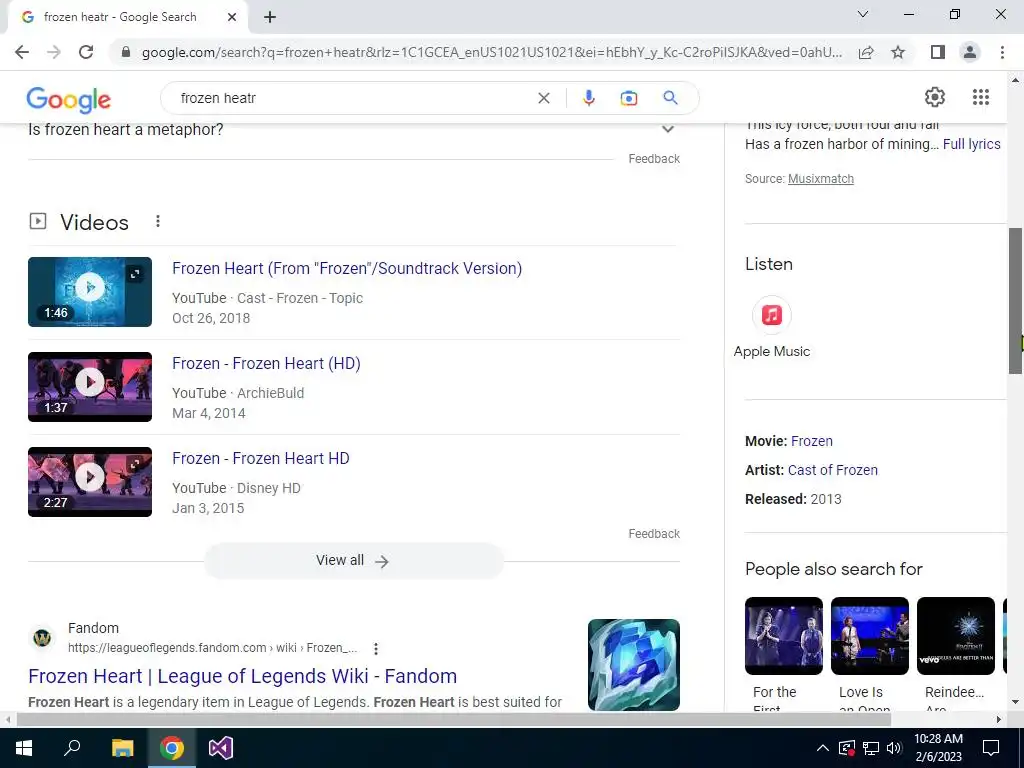Image resolution: width=1024 pixels, height=768 pixels.
Task: Play the 1:46 soundtrack version video
Action: pos(90,292)
